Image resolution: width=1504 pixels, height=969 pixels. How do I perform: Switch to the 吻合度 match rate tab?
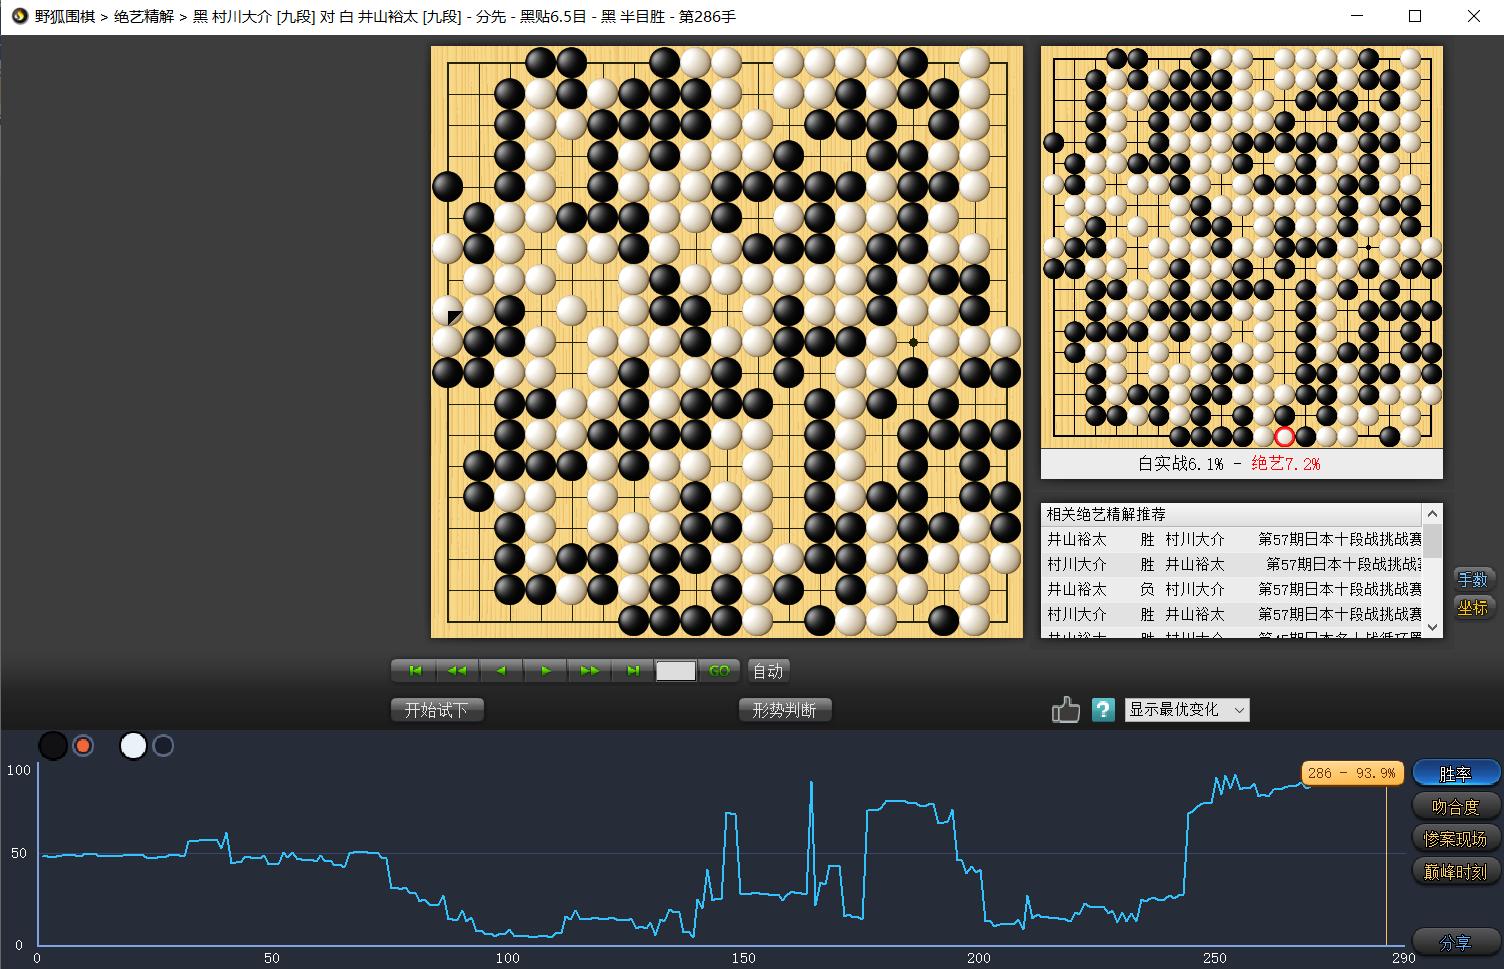[x=1455, y=806]
